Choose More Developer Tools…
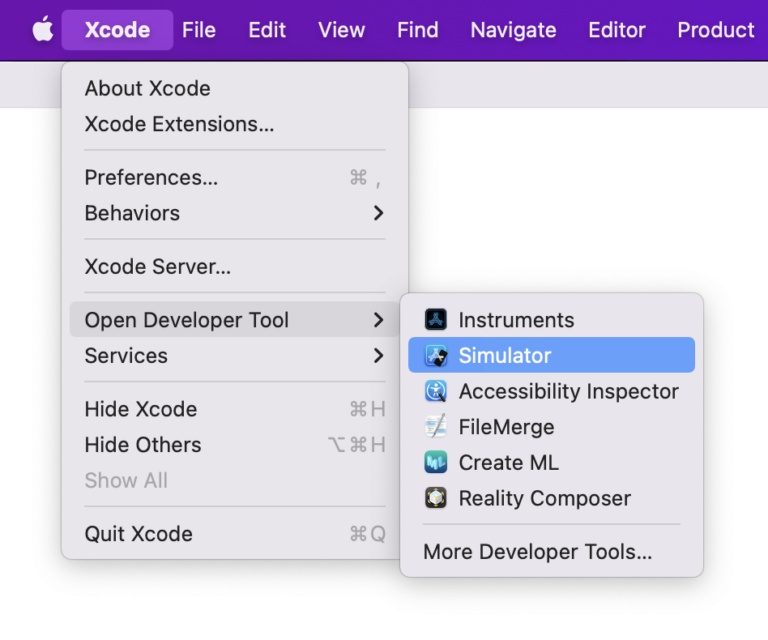Screen dimensions: 768x640 tap(537, 552)
